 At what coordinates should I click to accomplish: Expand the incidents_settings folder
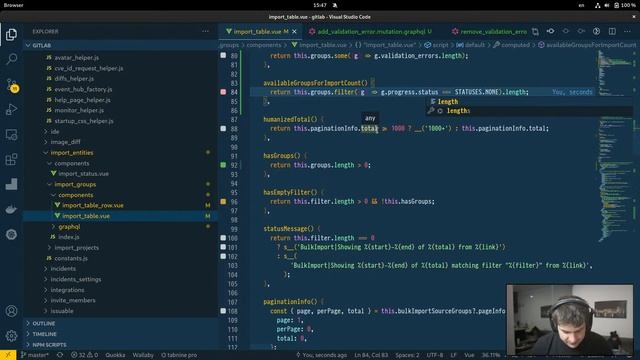coord(121,279)
